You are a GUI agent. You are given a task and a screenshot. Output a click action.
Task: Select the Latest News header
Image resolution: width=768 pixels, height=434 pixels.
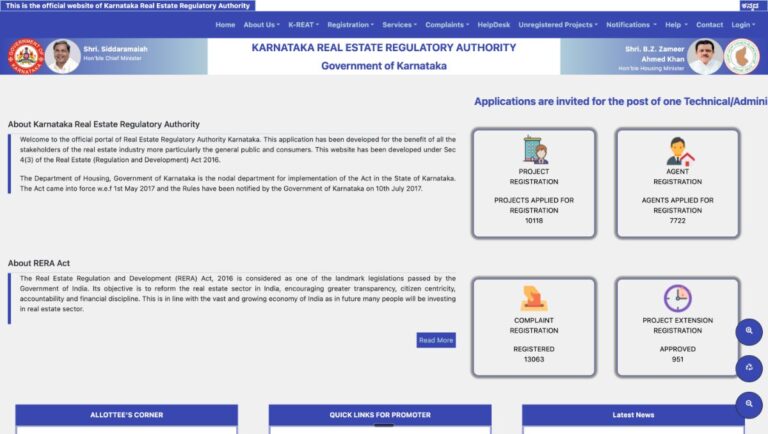point(633,415)
